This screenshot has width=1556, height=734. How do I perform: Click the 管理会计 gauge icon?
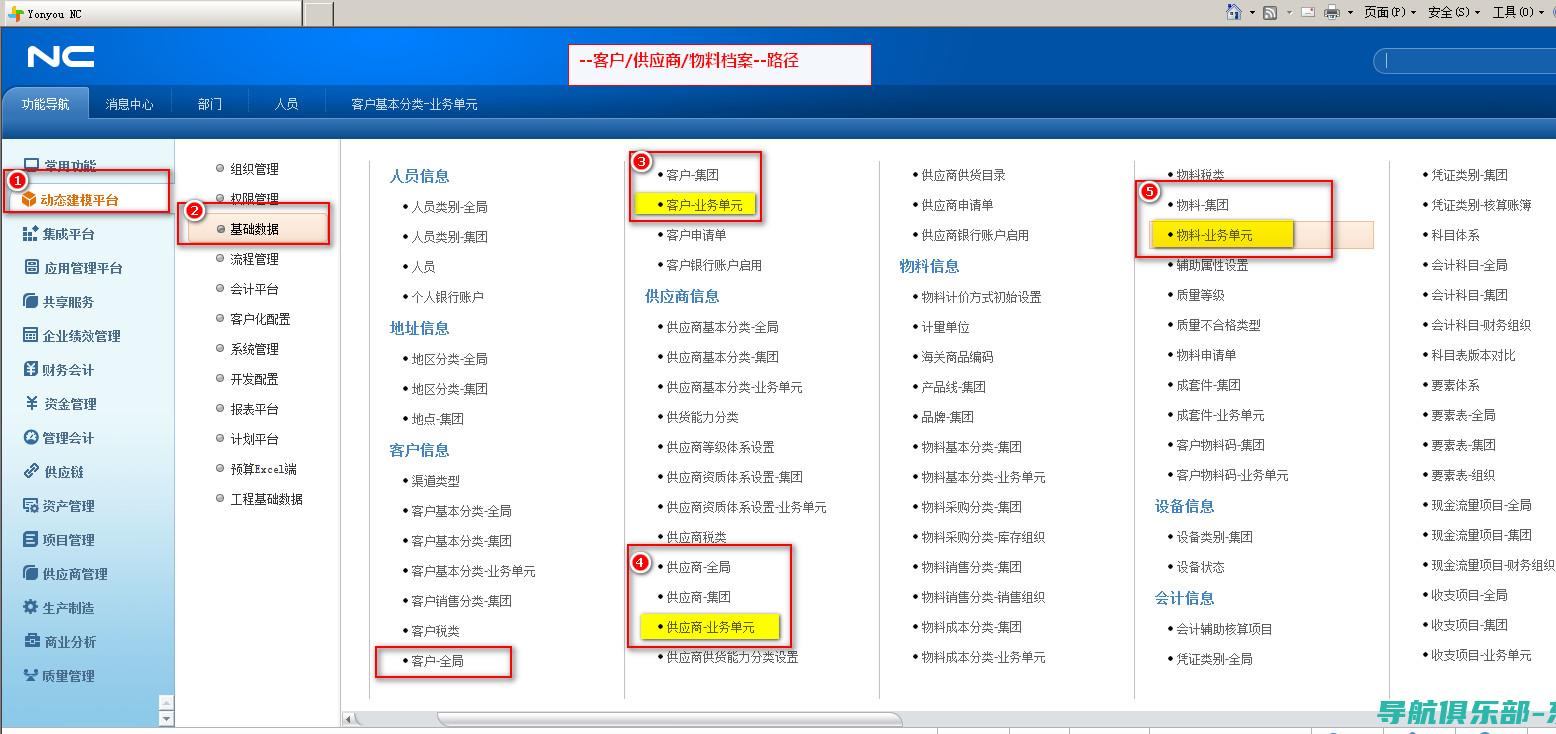[x=31, y=437]
